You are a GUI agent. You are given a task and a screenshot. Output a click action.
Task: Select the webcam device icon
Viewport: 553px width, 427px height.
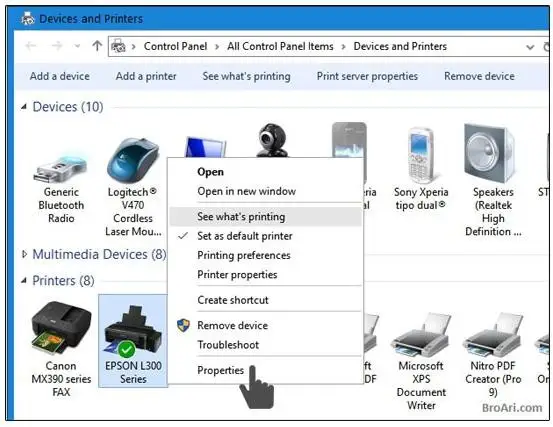click(272, 140)
